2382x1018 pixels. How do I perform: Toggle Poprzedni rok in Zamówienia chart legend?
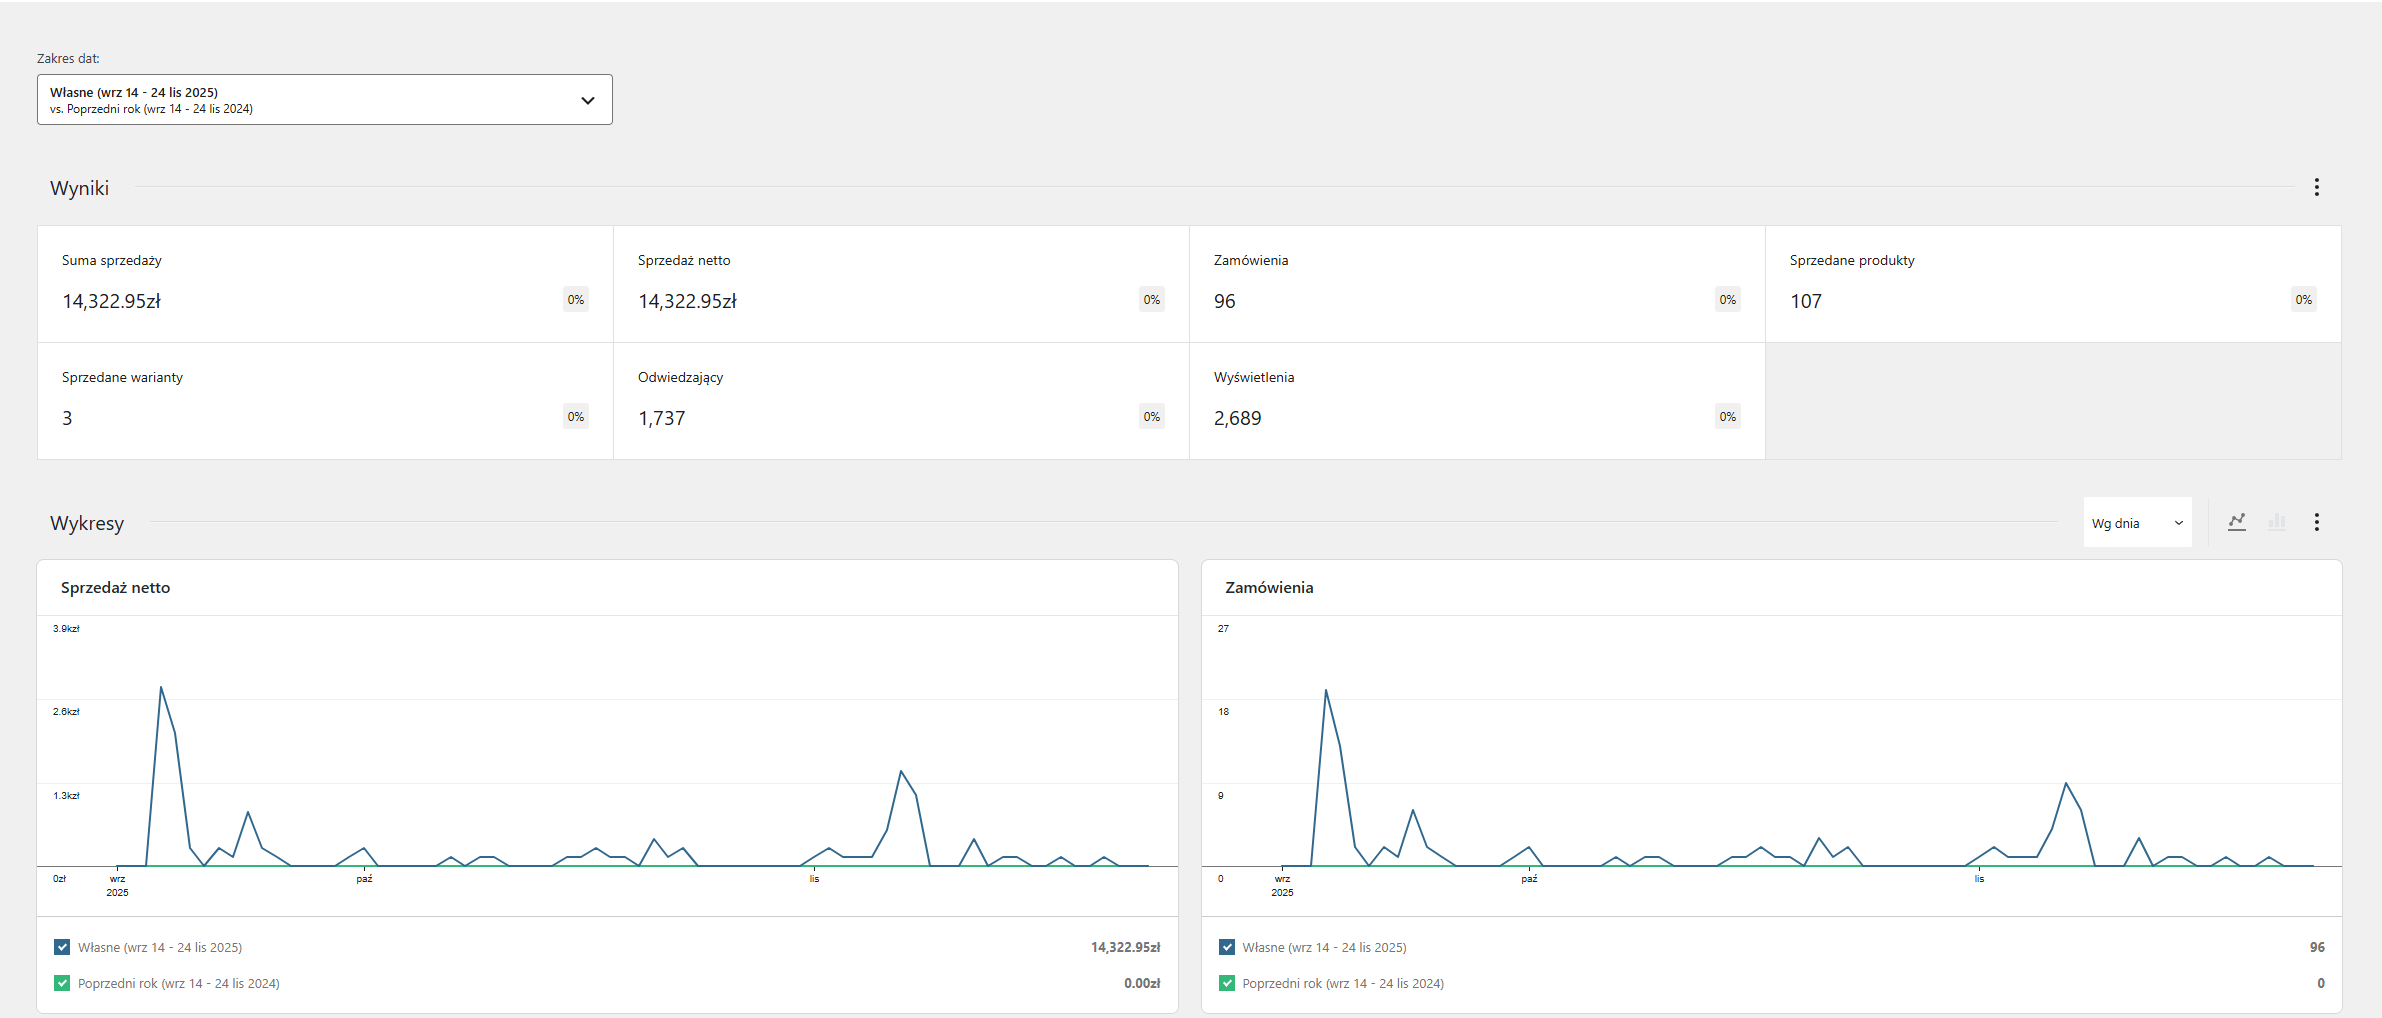tap(1227, 983)
